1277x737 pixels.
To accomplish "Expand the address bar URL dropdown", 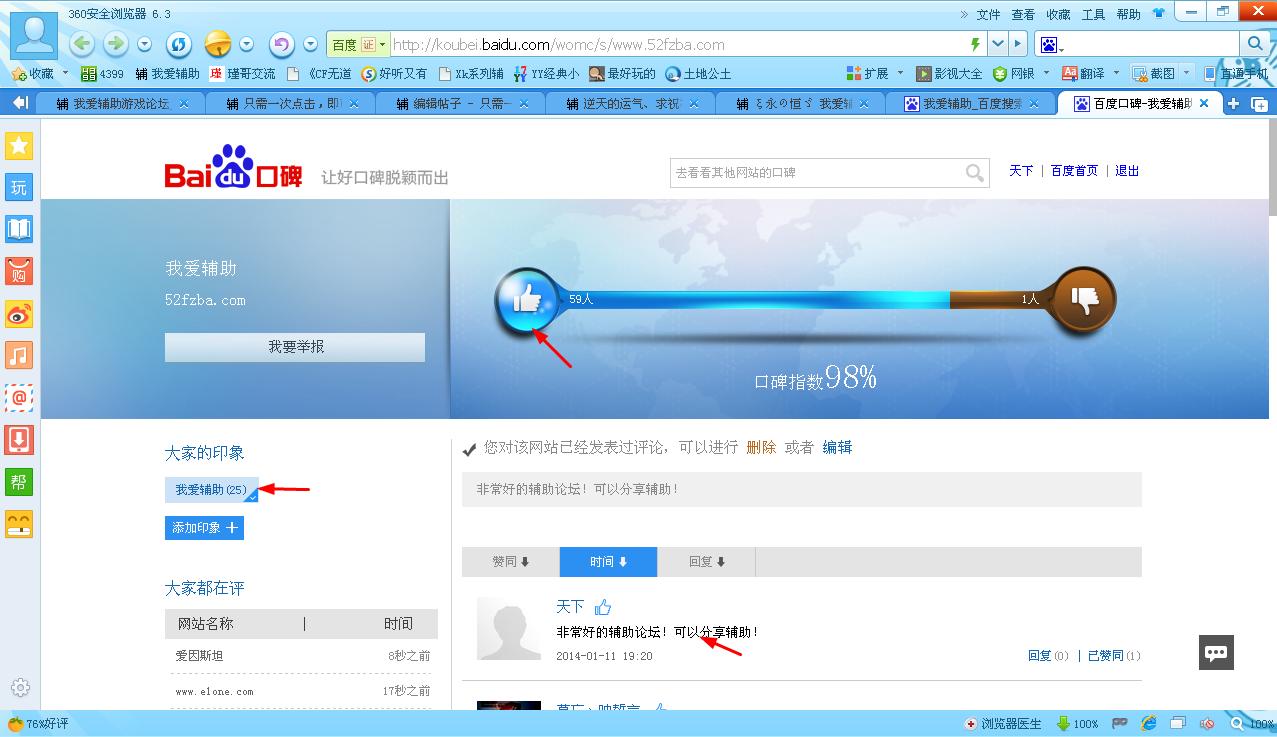I will (x=998, y=44).
